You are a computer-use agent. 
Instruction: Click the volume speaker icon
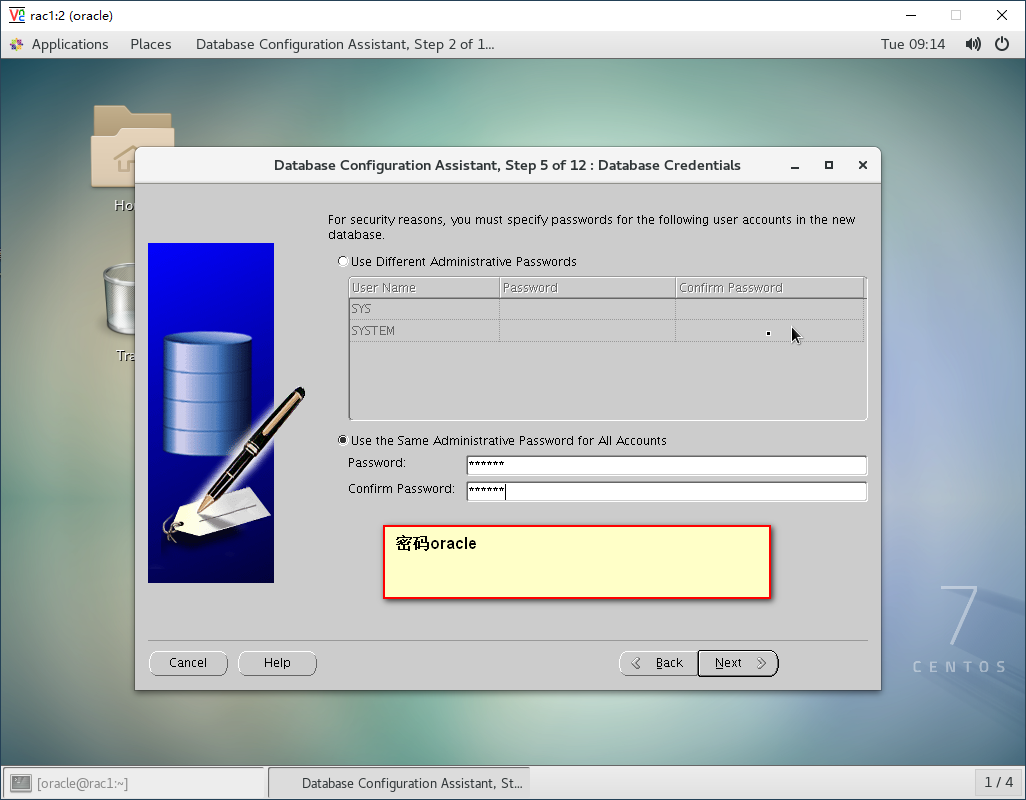pos(973,44)
